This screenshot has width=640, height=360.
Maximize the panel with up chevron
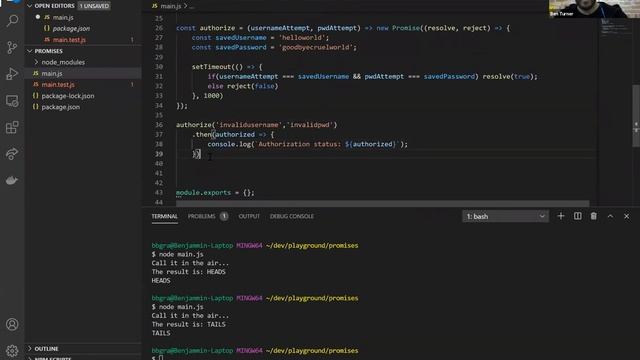pyautogui.click(x=610, y=216)
